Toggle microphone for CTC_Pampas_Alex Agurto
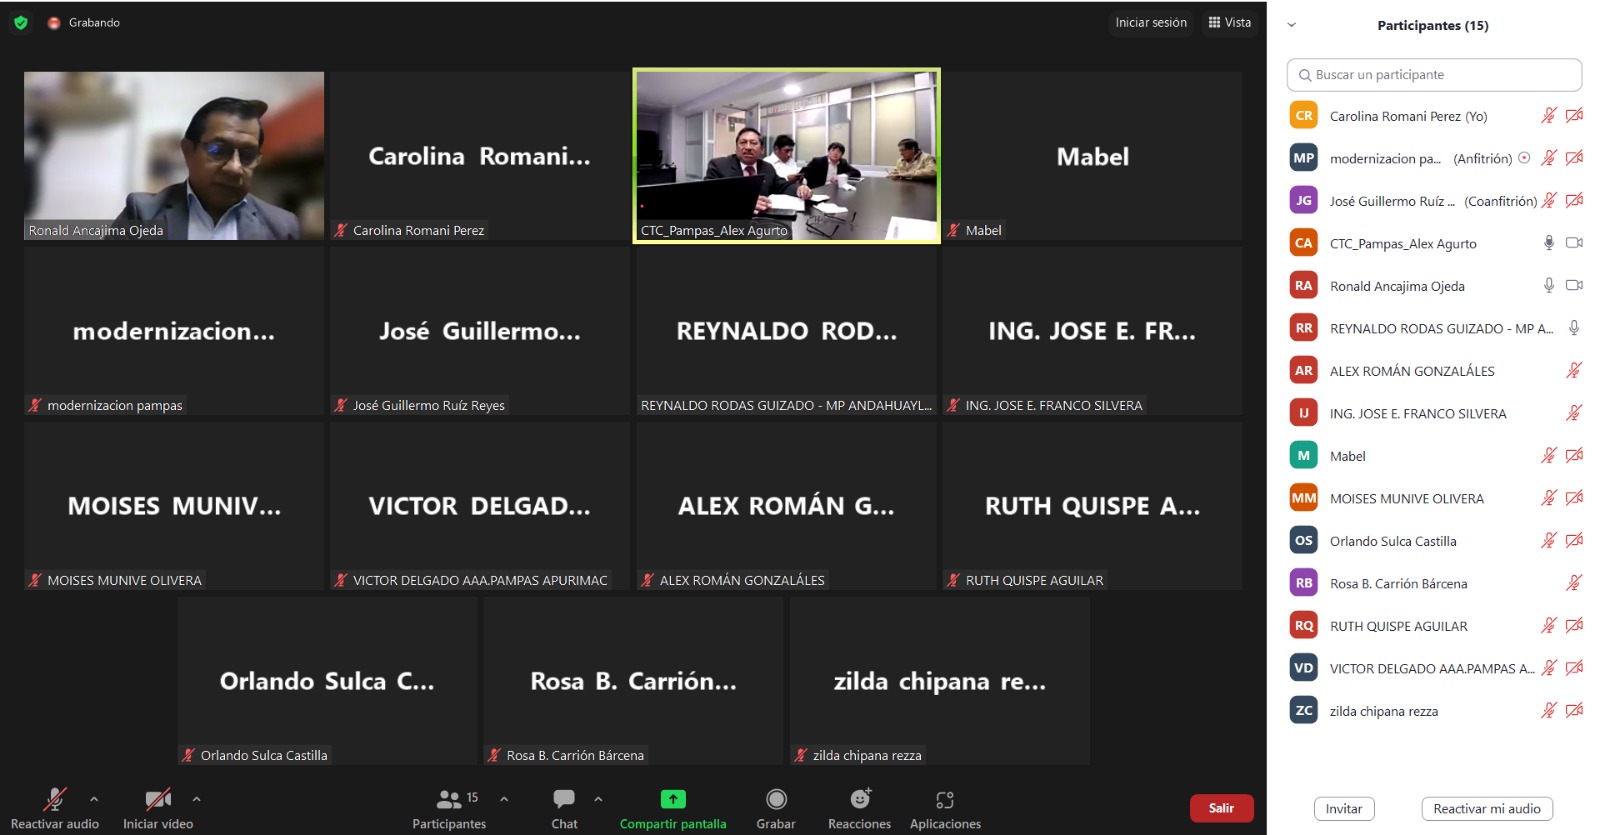Screen dimensions: 1600x835 (1548, 243)
